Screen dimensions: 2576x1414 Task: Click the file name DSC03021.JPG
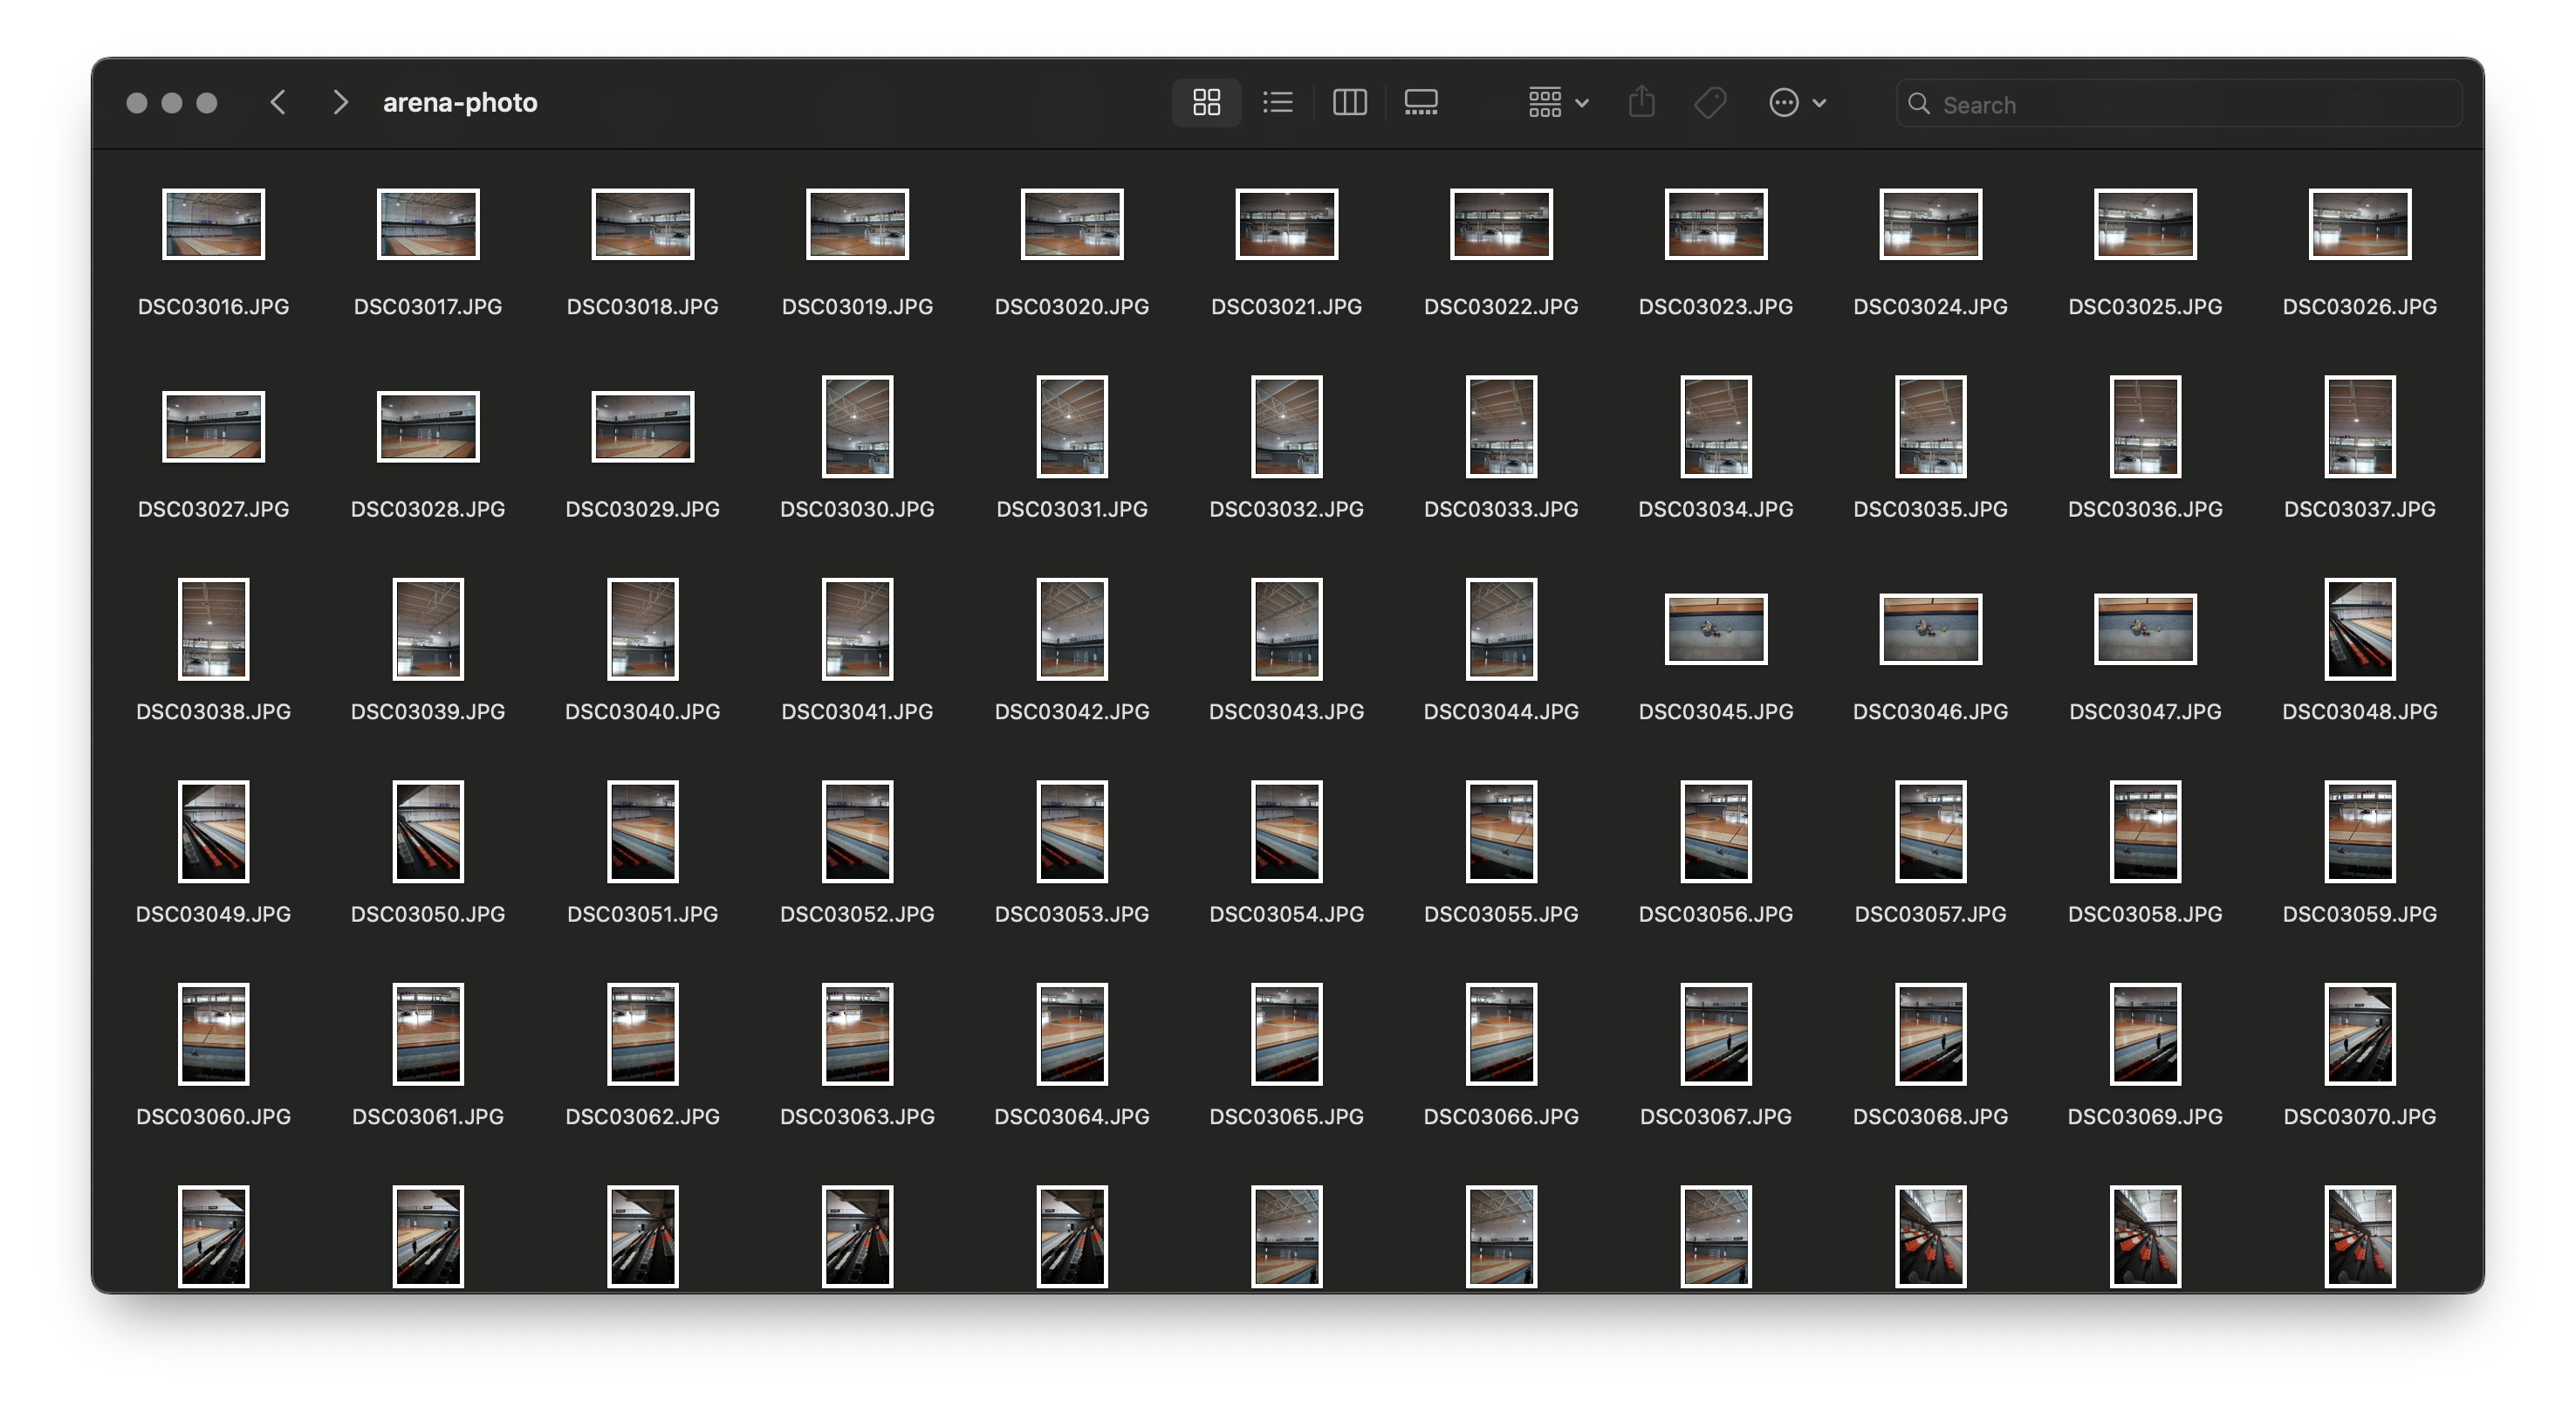point(1287,307)
